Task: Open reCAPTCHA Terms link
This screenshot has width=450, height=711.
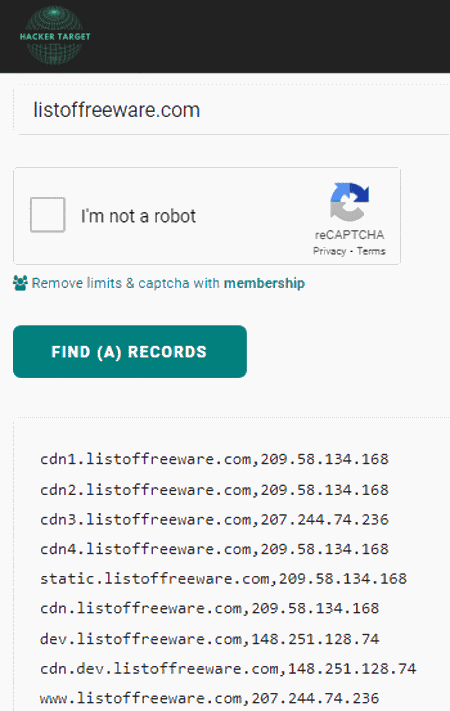Action: pyautogui.click(x=371, y=251)
